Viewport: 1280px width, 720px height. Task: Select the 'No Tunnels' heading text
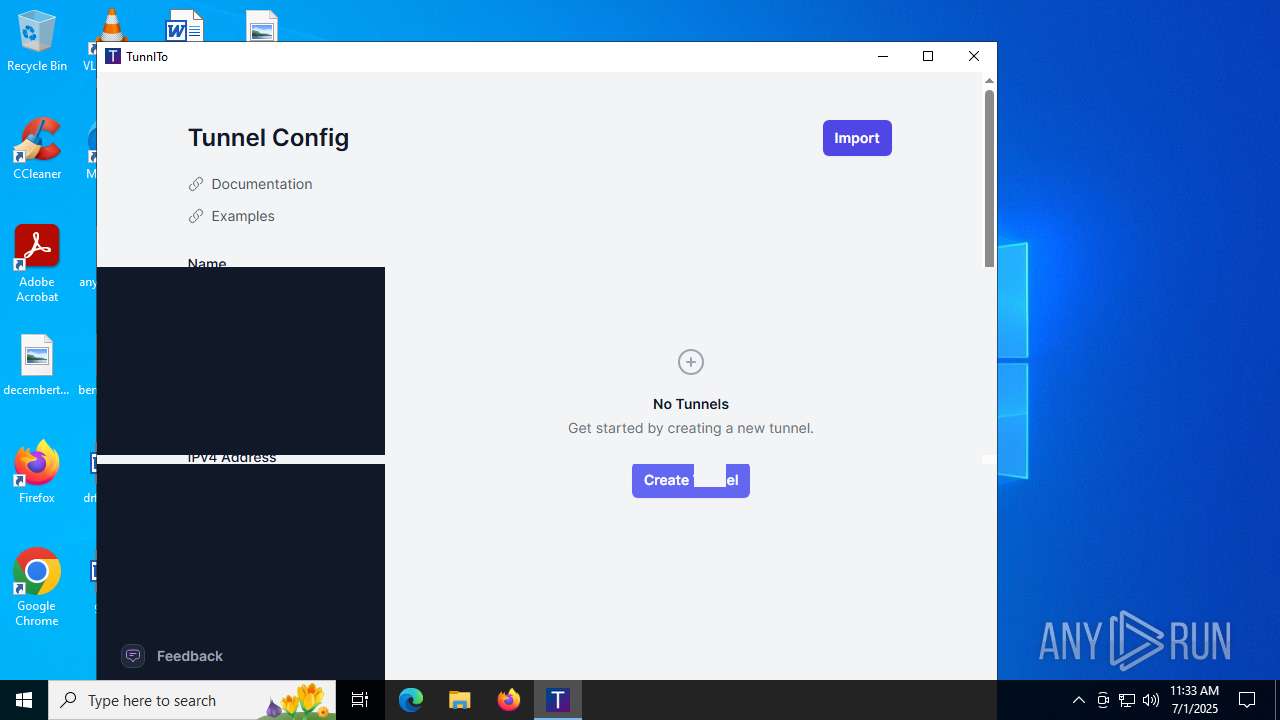tap(691, 404)
